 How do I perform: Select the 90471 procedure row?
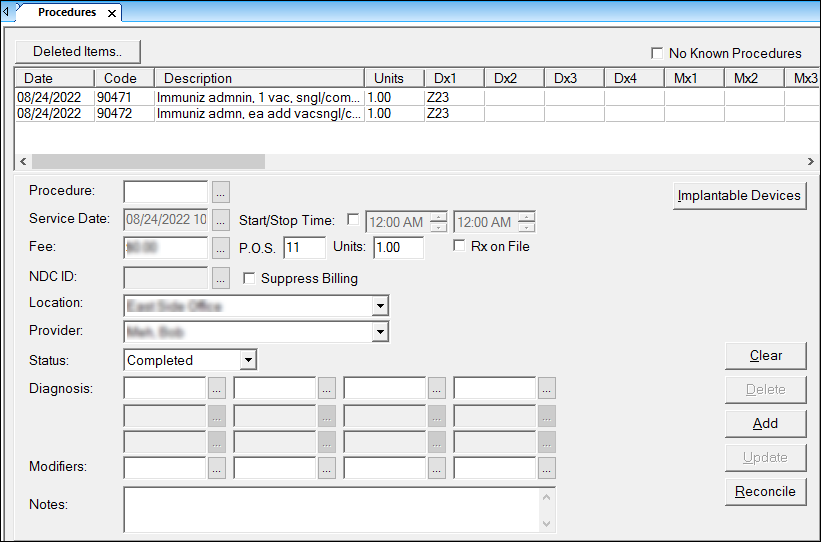(x=417, y=97)
